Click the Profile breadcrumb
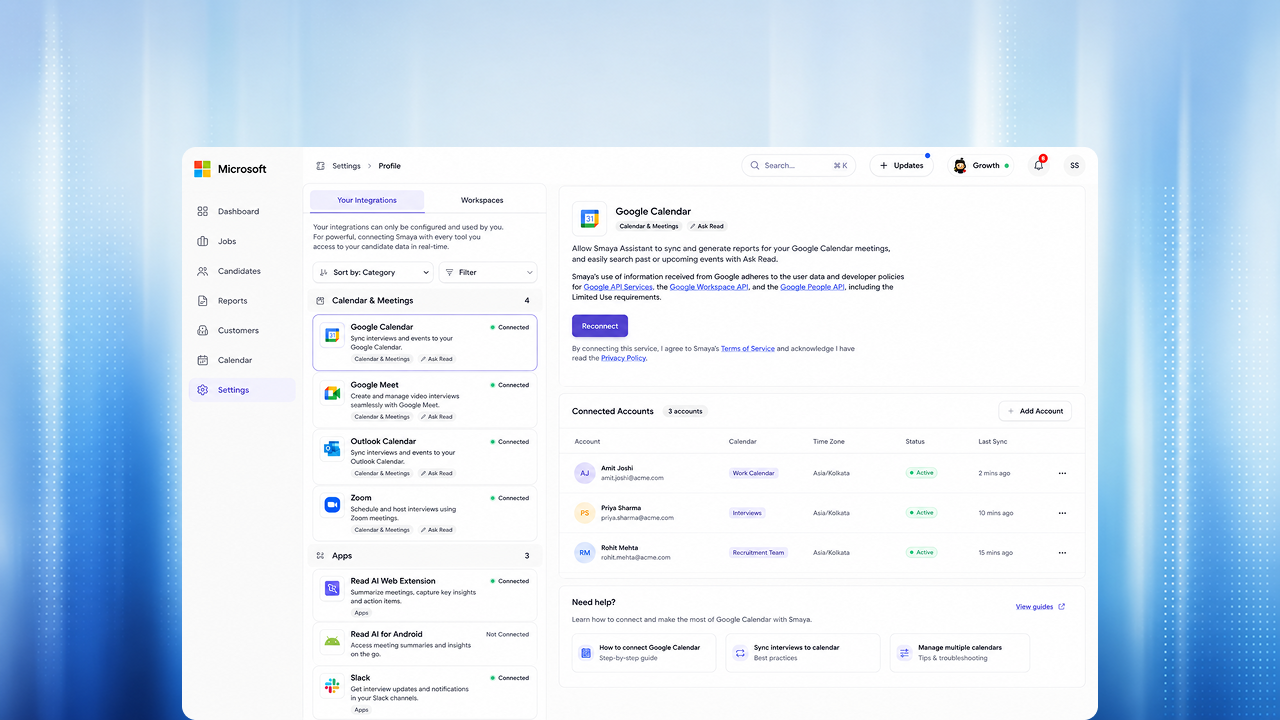The image size is (1280, 720). pos(389,166)
